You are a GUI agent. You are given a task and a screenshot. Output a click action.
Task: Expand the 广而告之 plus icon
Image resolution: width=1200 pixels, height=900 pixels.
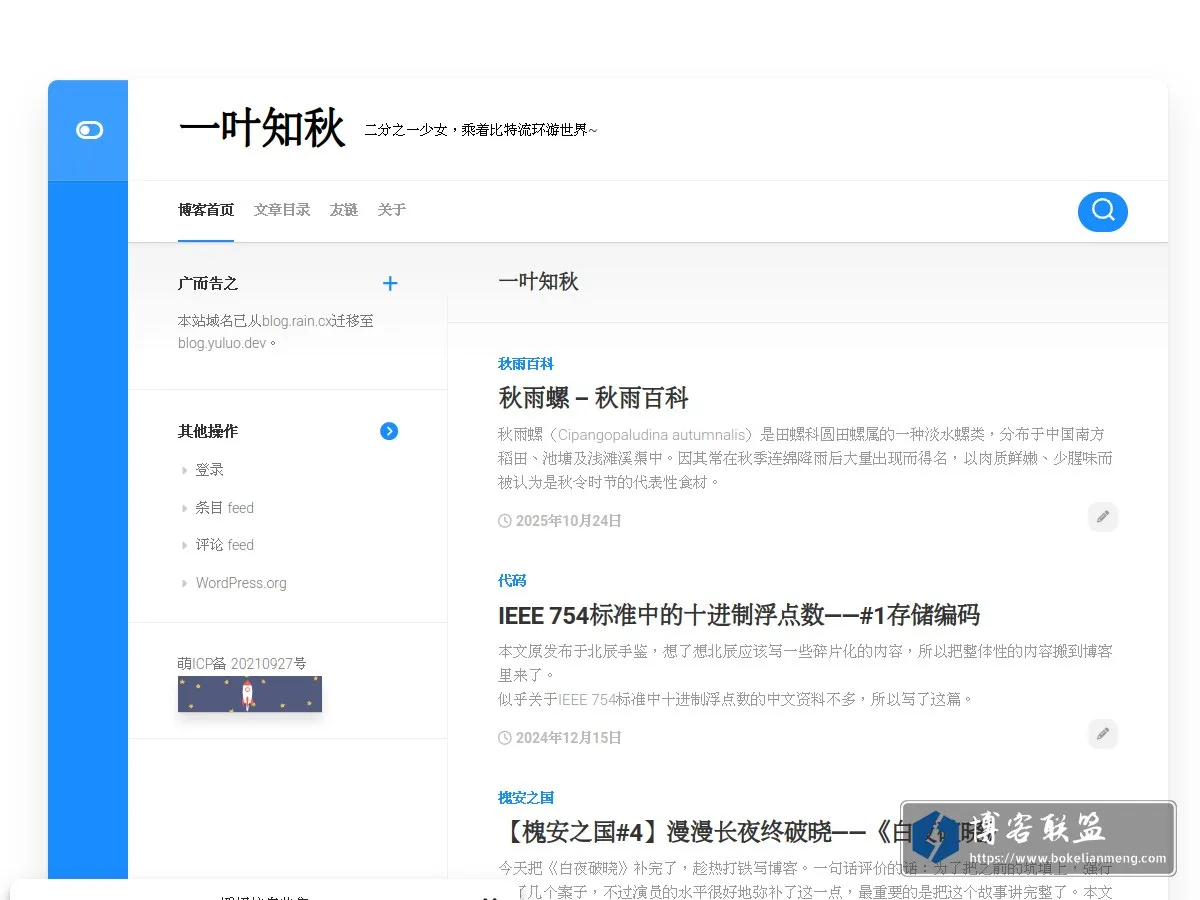[390, 284]
